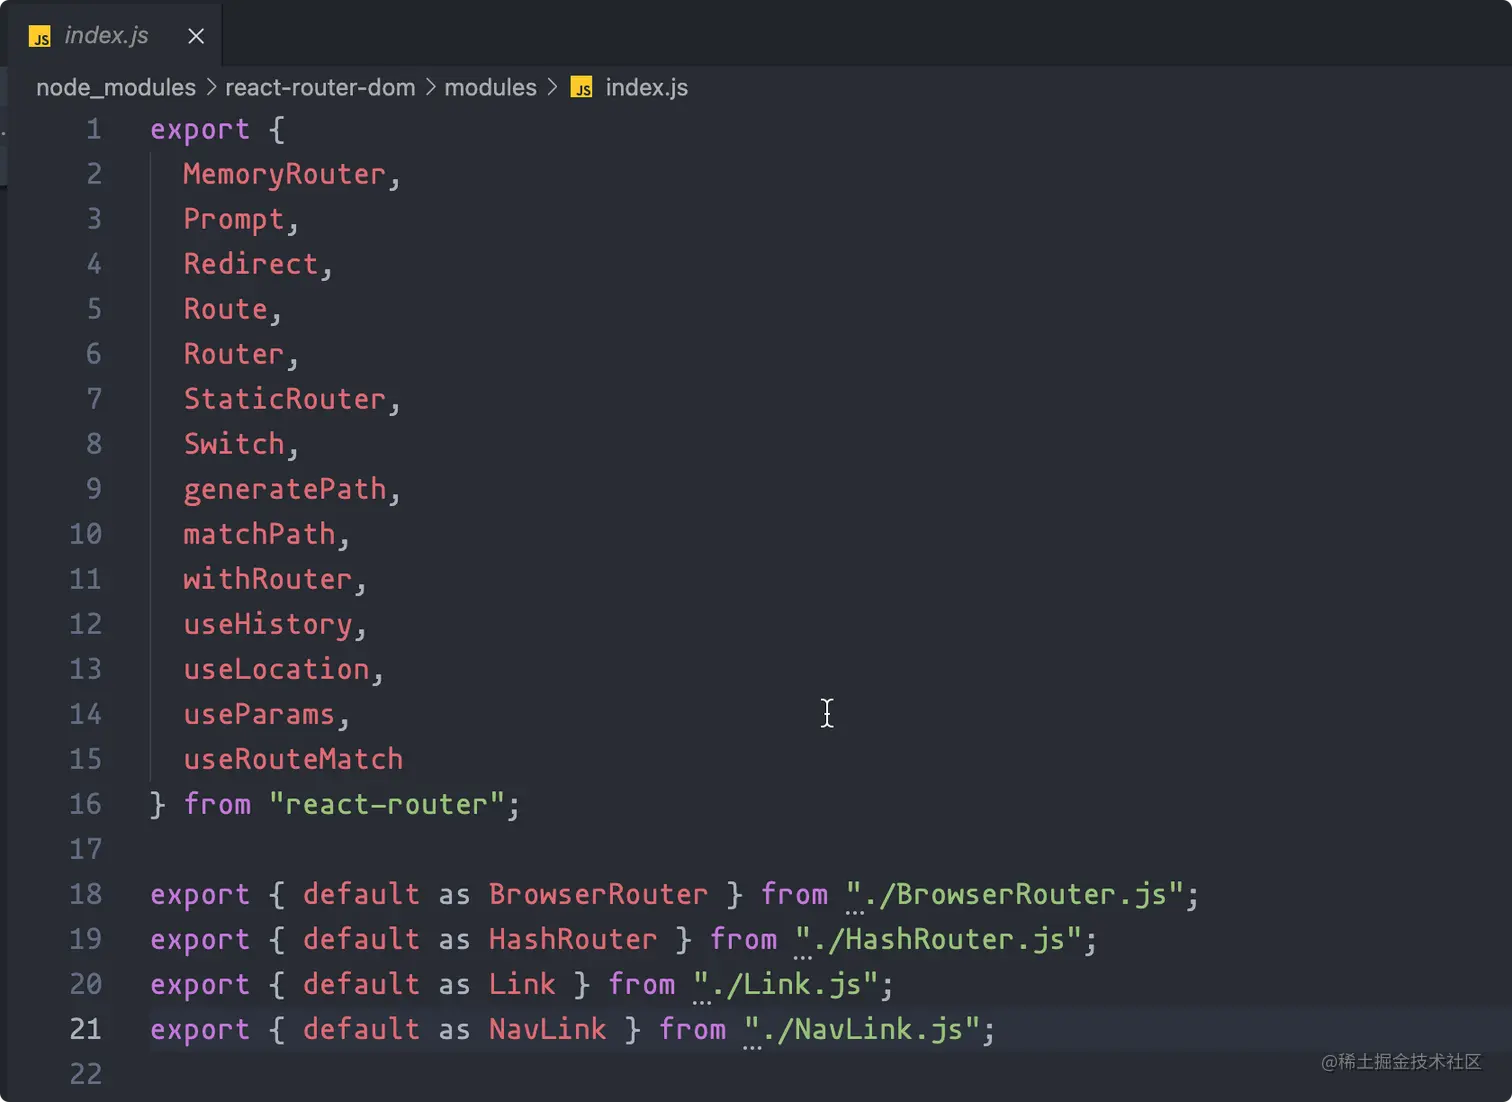The height and width of the screenshot is (1102, 1512).
Task: Click line number 1 in the gutter
Action: point(93,128)
